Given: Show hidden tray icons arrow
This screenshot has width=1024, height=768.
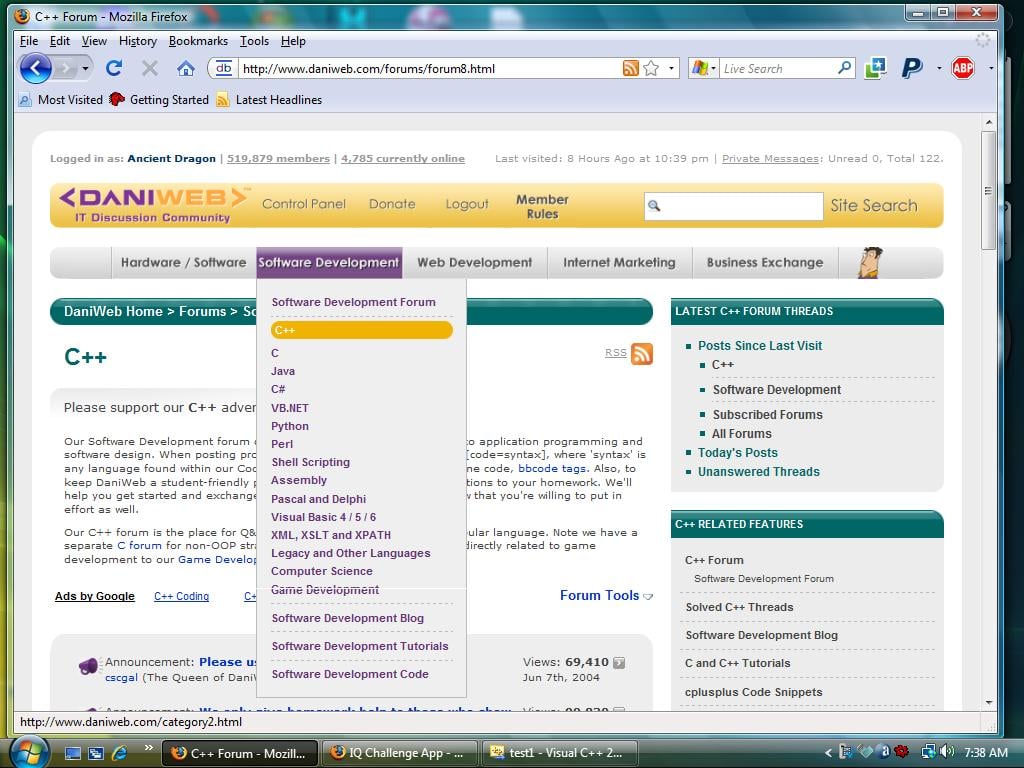Looking at the screenshot, I should 828,752.
